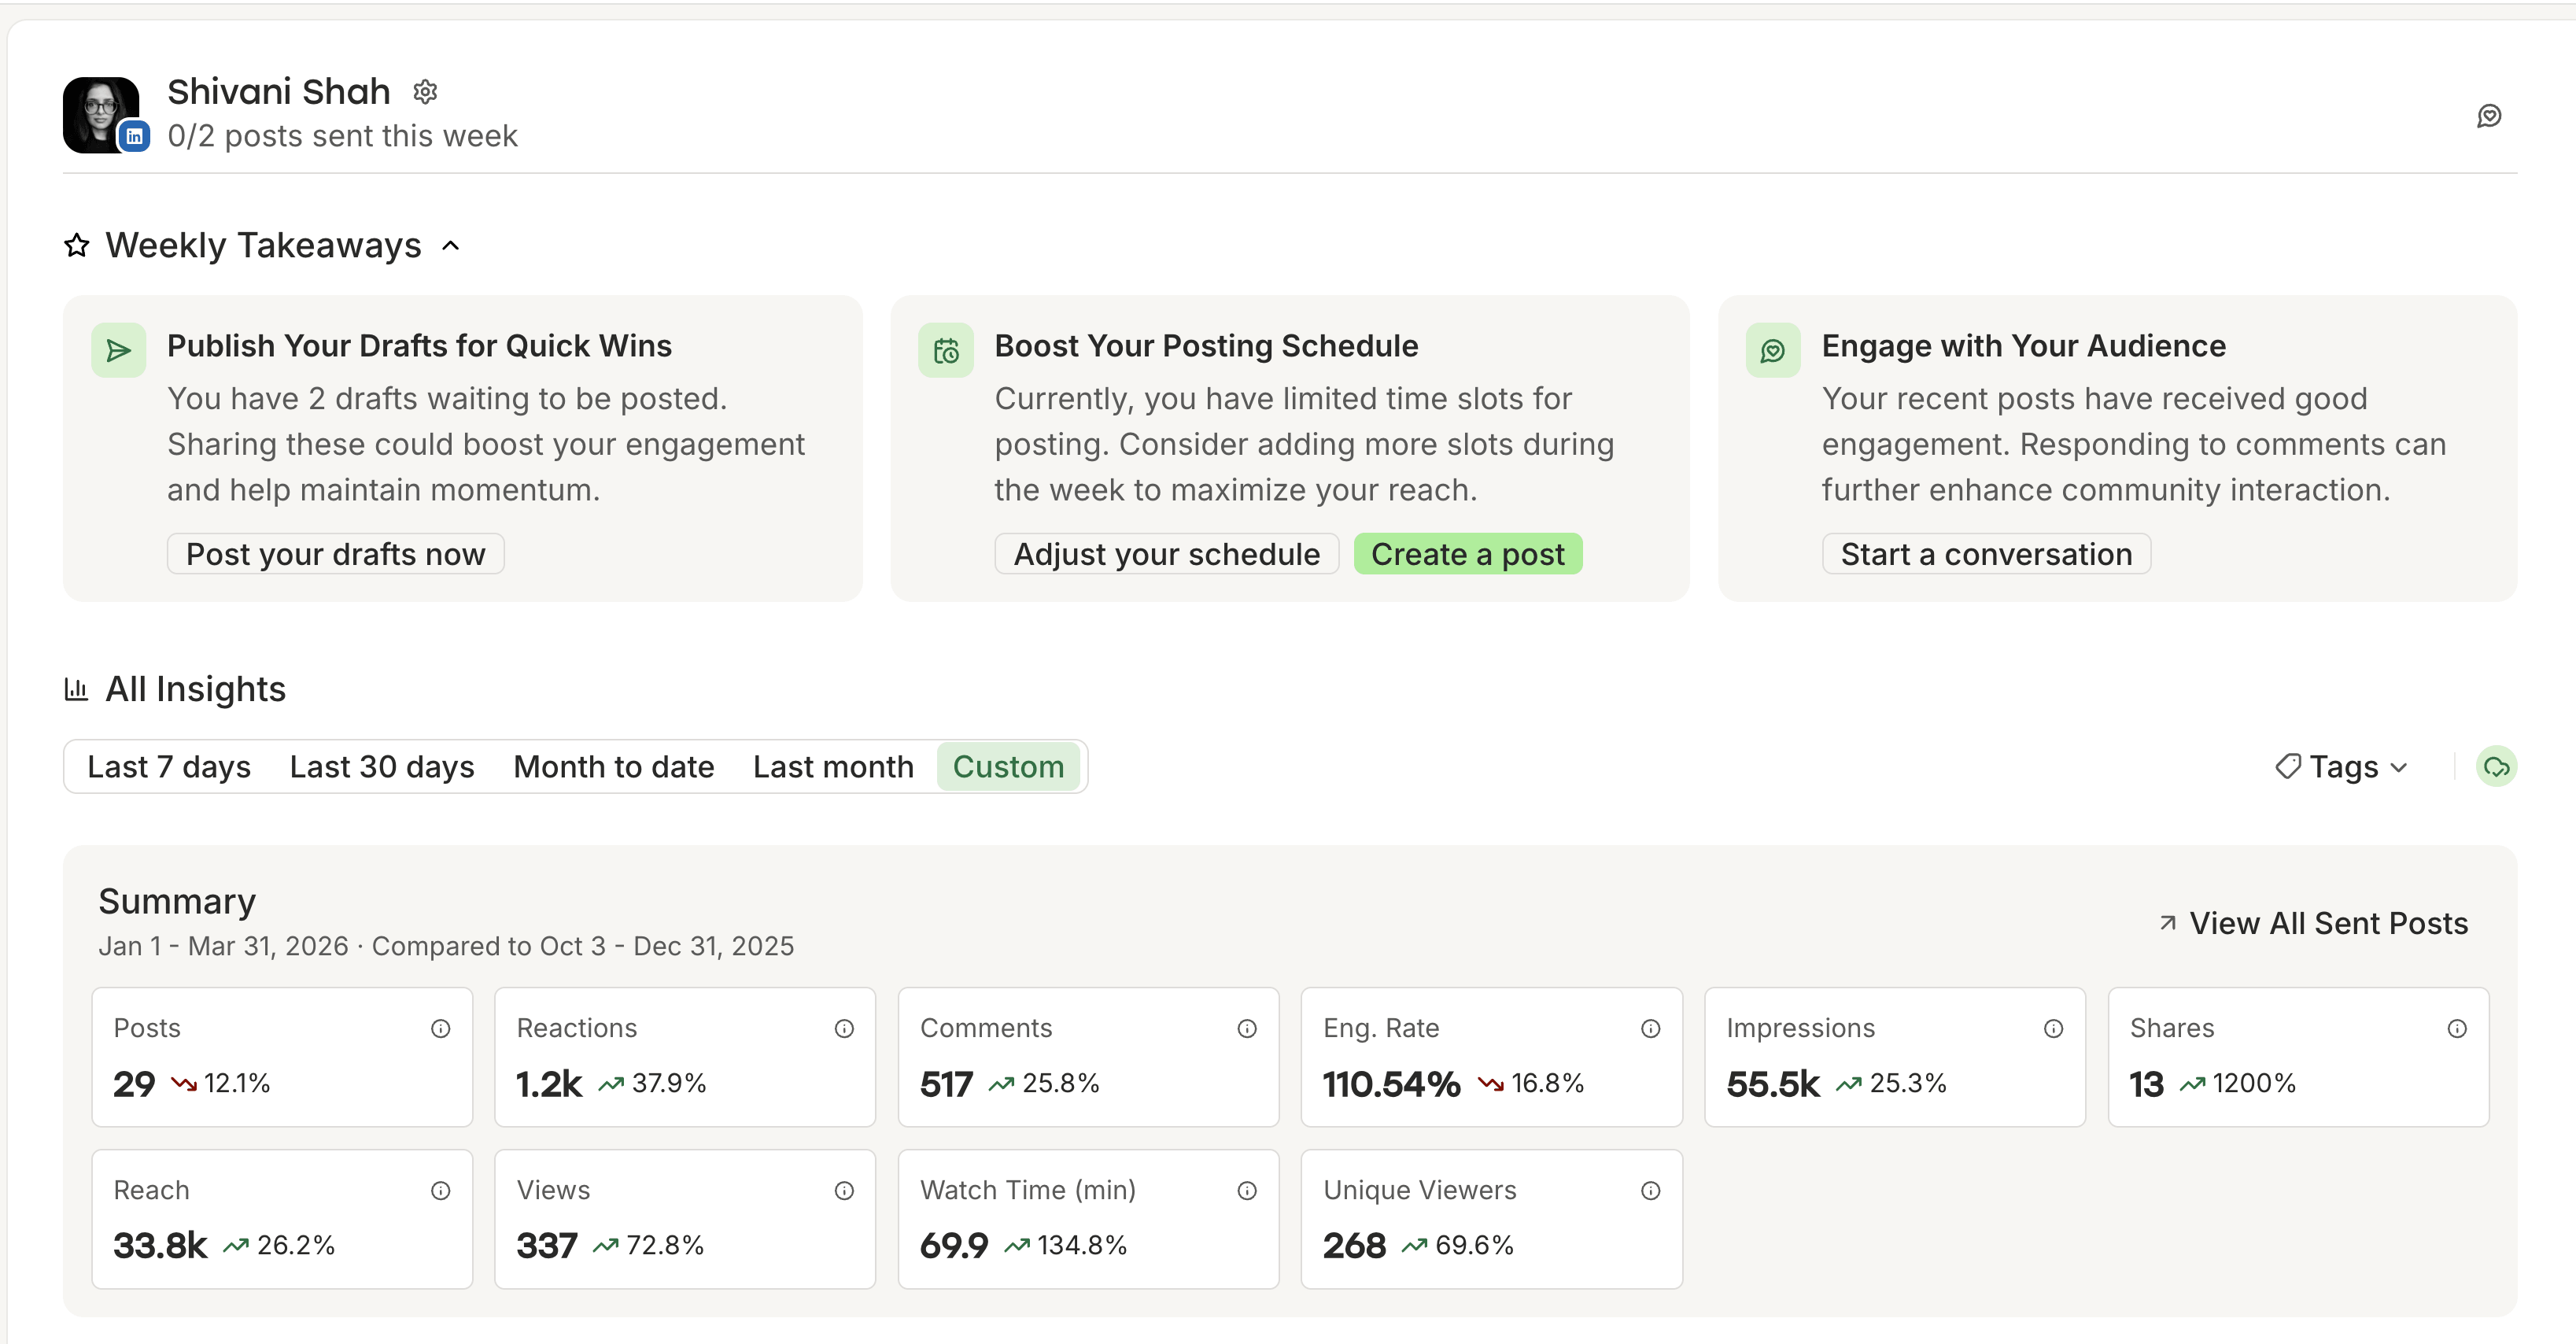Click Start a conversation button
The image size is (2576, 1344).
pos(1986,554)
